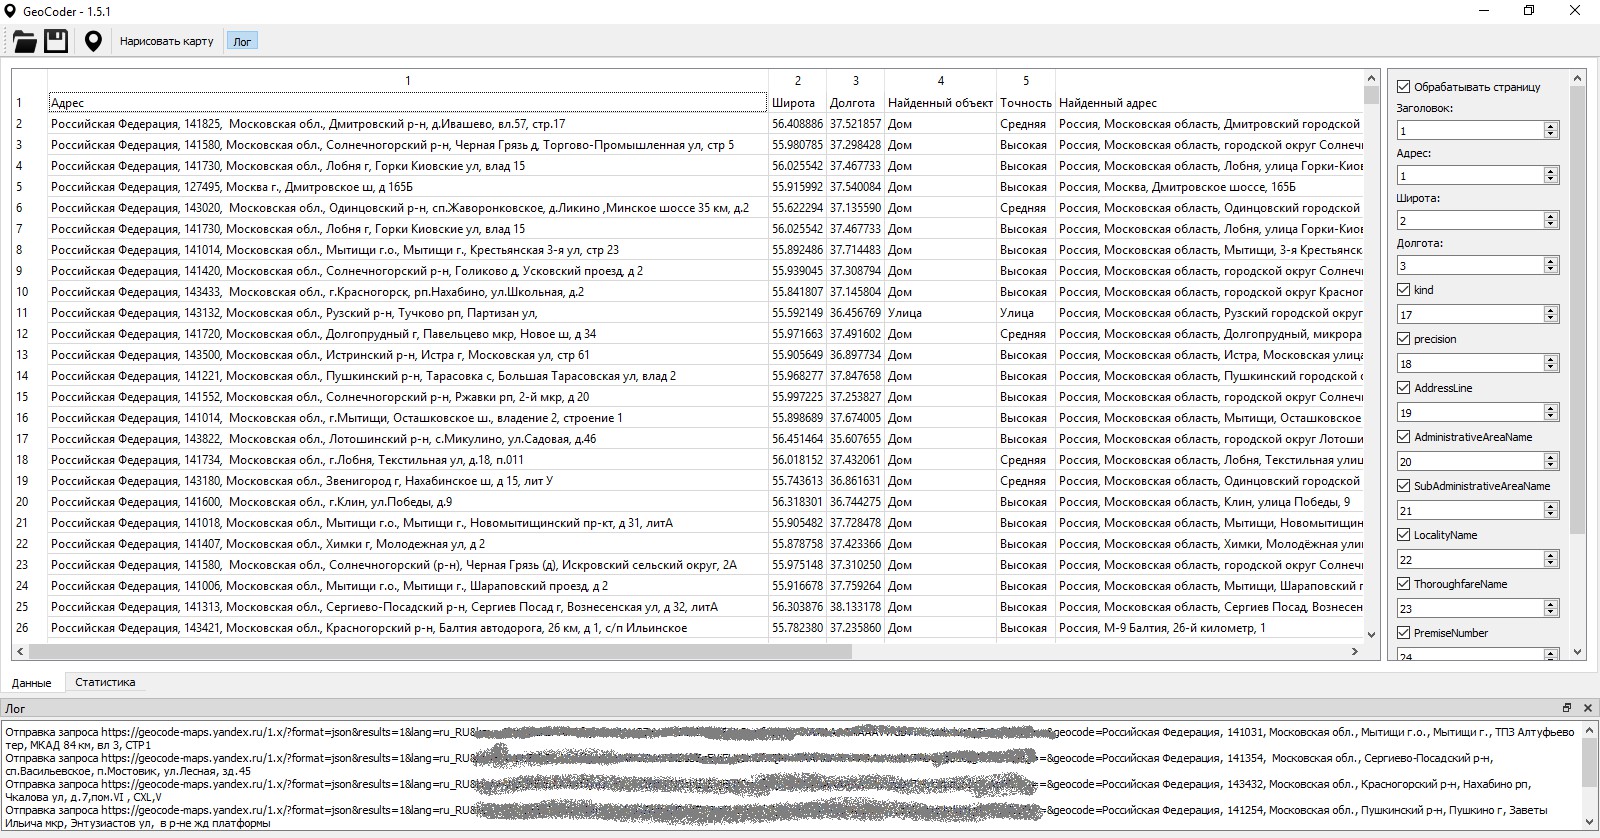The image size is (1600, 838).
Task: Increase the Долгота spinbox value
Action: click(x=1551, y=260)
